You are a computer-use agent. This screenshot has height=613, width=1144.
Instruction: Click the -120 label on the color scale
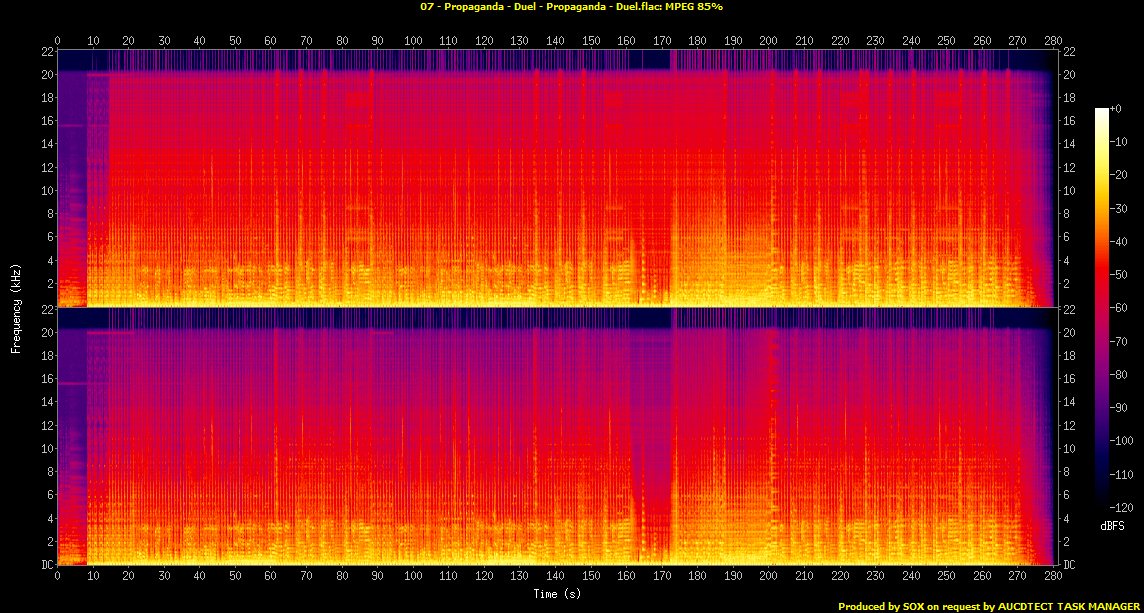click(x=1125, y=509)
